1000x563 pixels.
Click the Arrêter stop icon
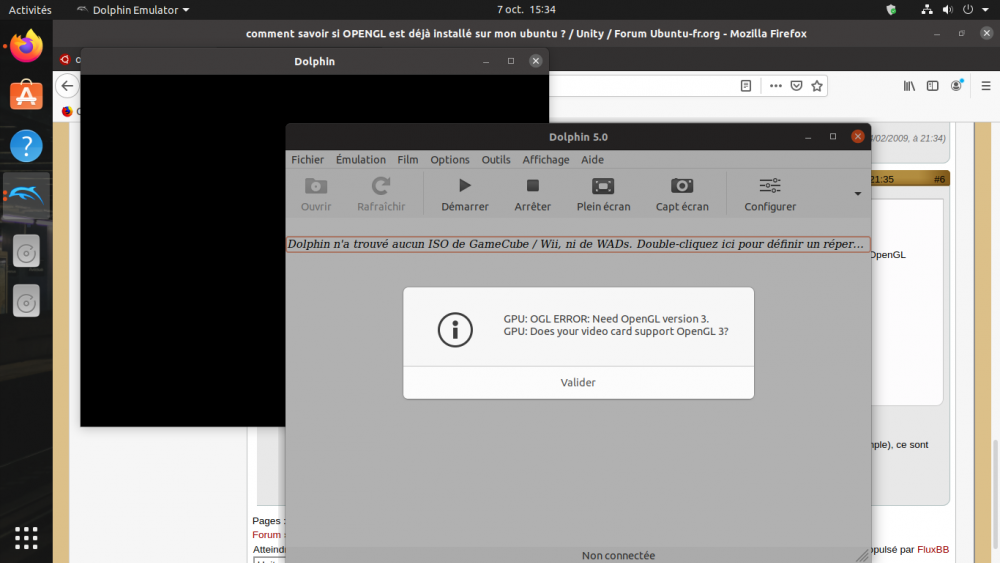tap(533, 194)
